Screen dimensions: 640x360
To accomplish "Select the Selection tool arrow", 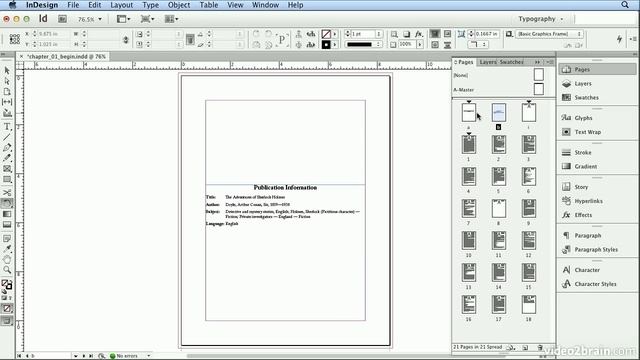I will point(7,71).
